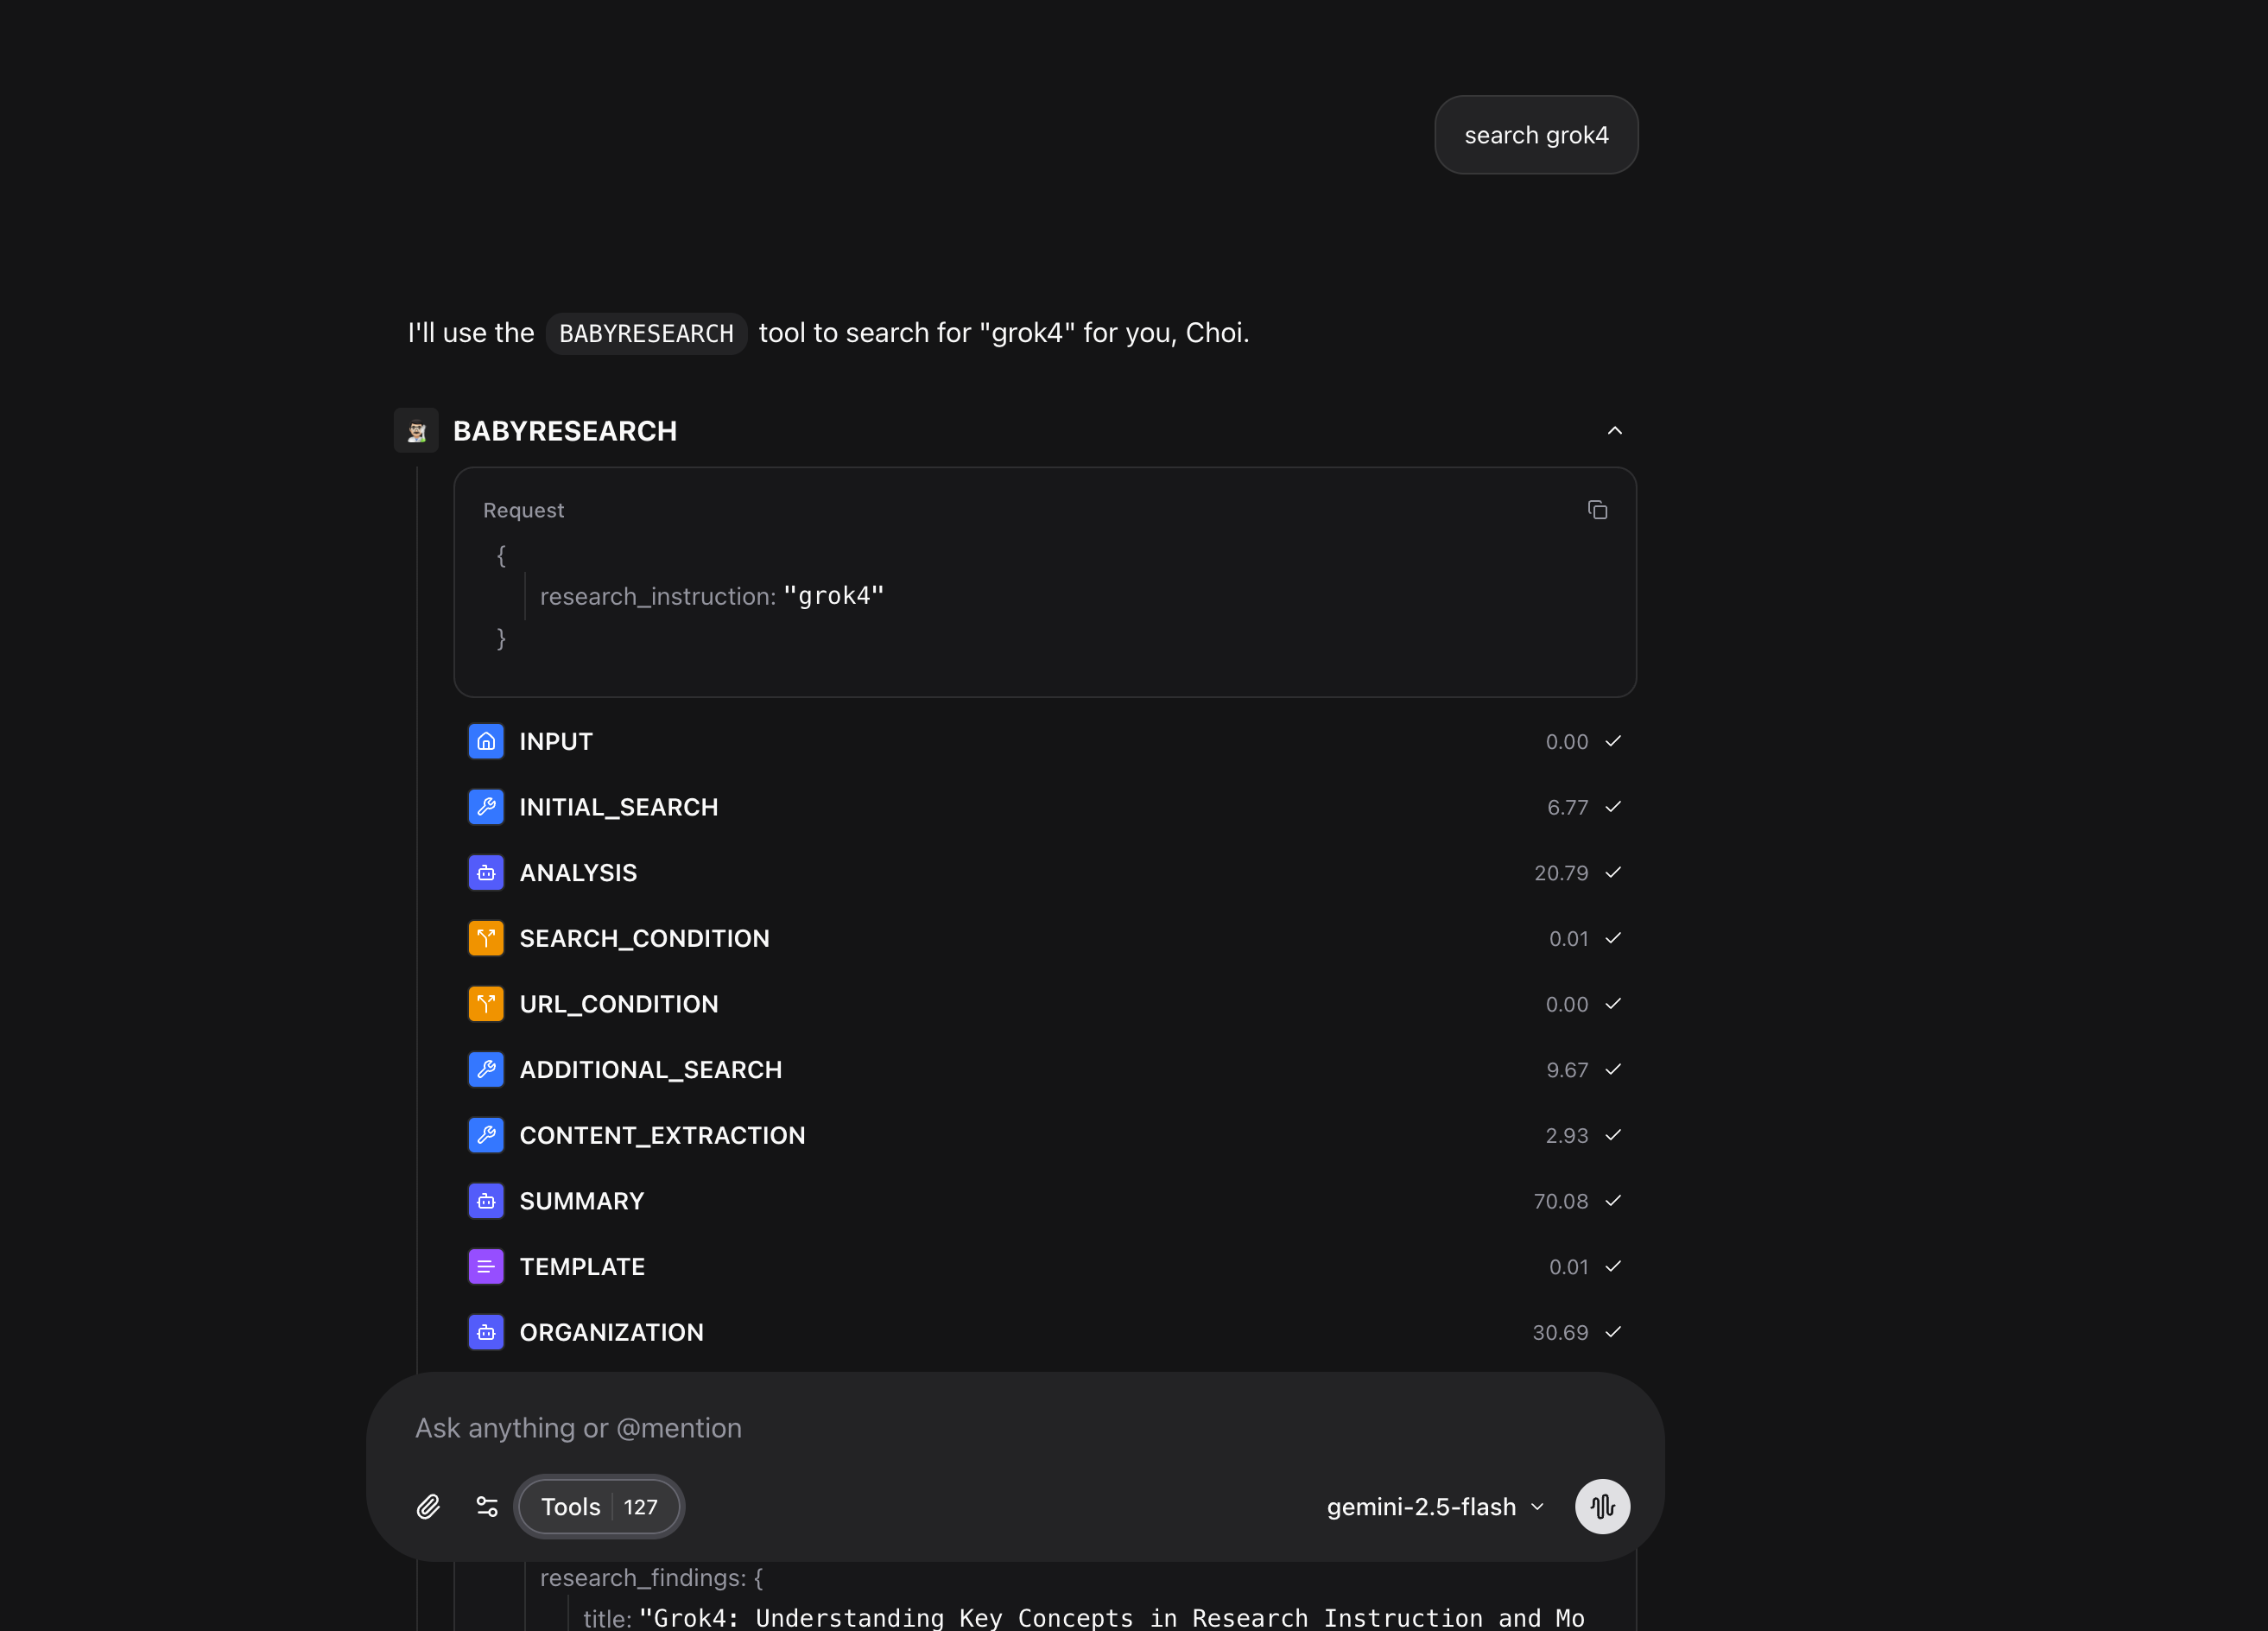Toggle the CONTENT_EXTRACTION status check
Viewport: 2268px width, 1631px height.
[x=1613, y=1135]
